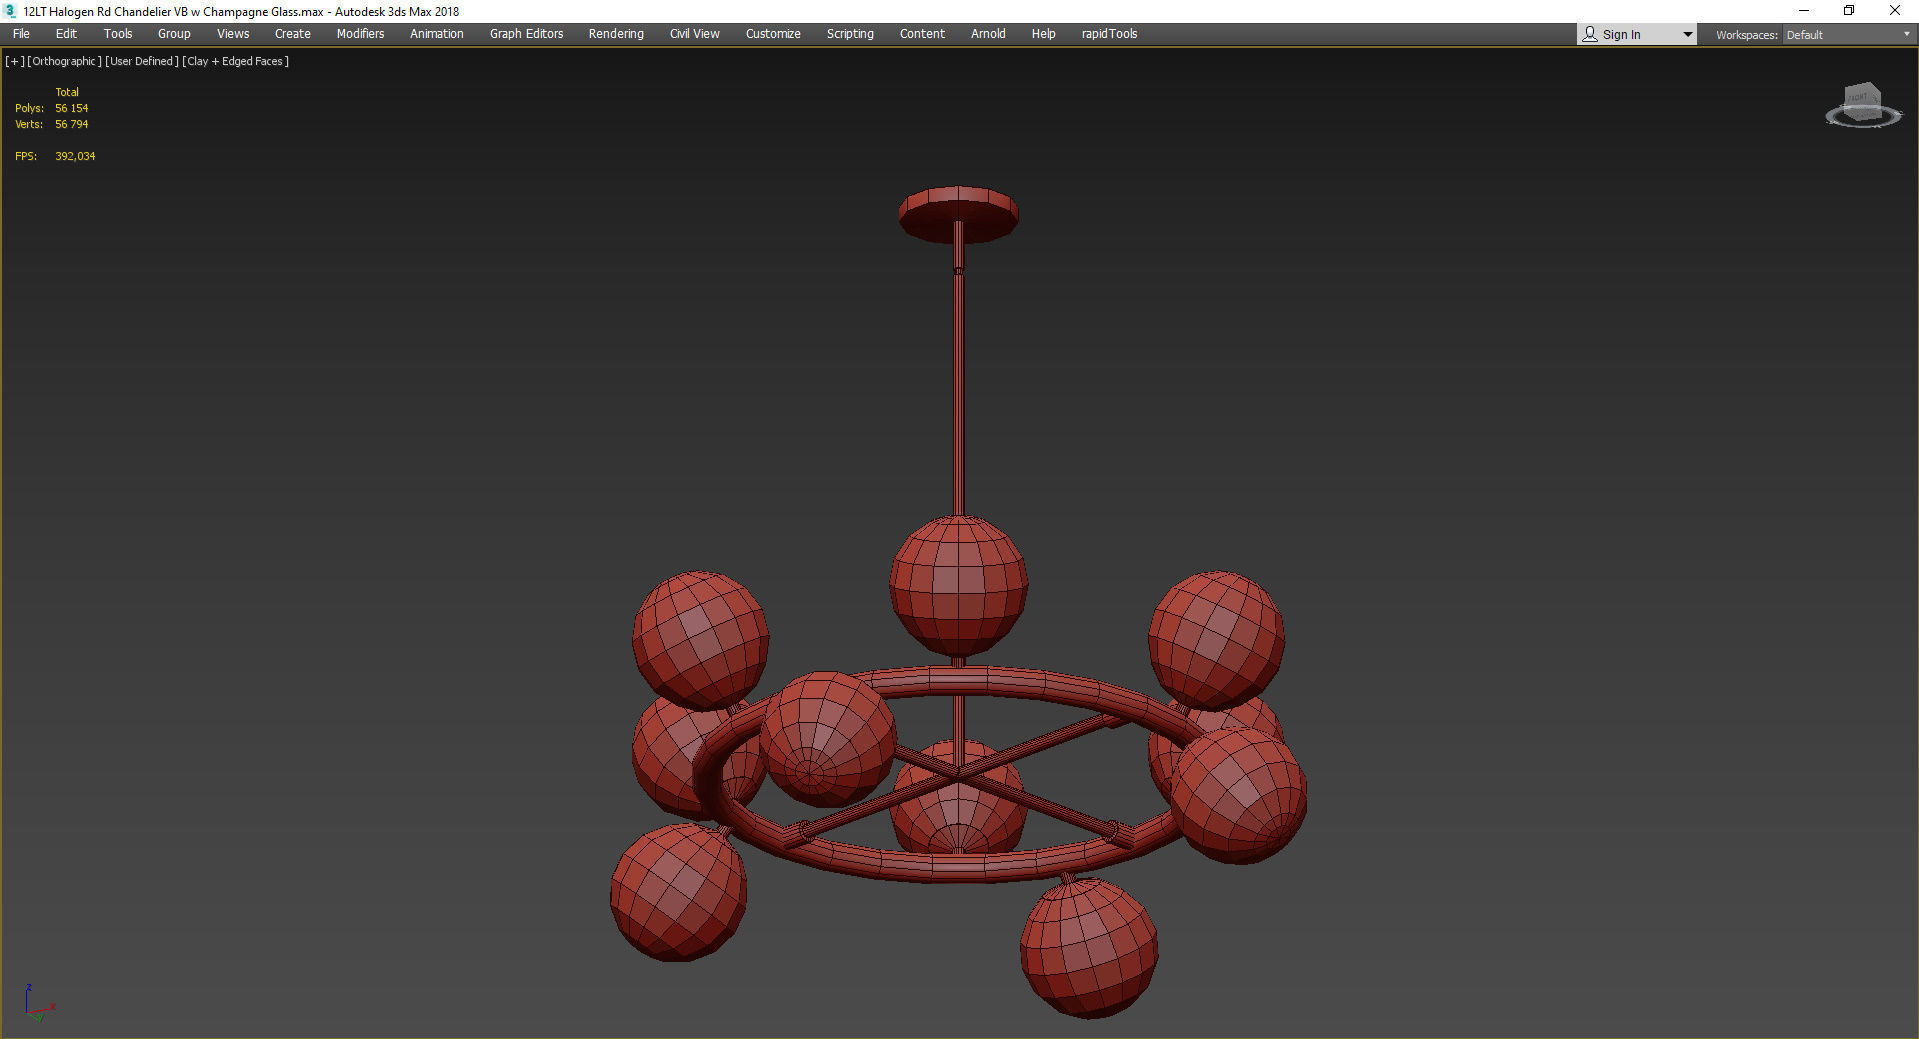Minimize the 3ds Max window
The height and width of the screenshot is (1039, 1919).
(x=1804, y=11)
